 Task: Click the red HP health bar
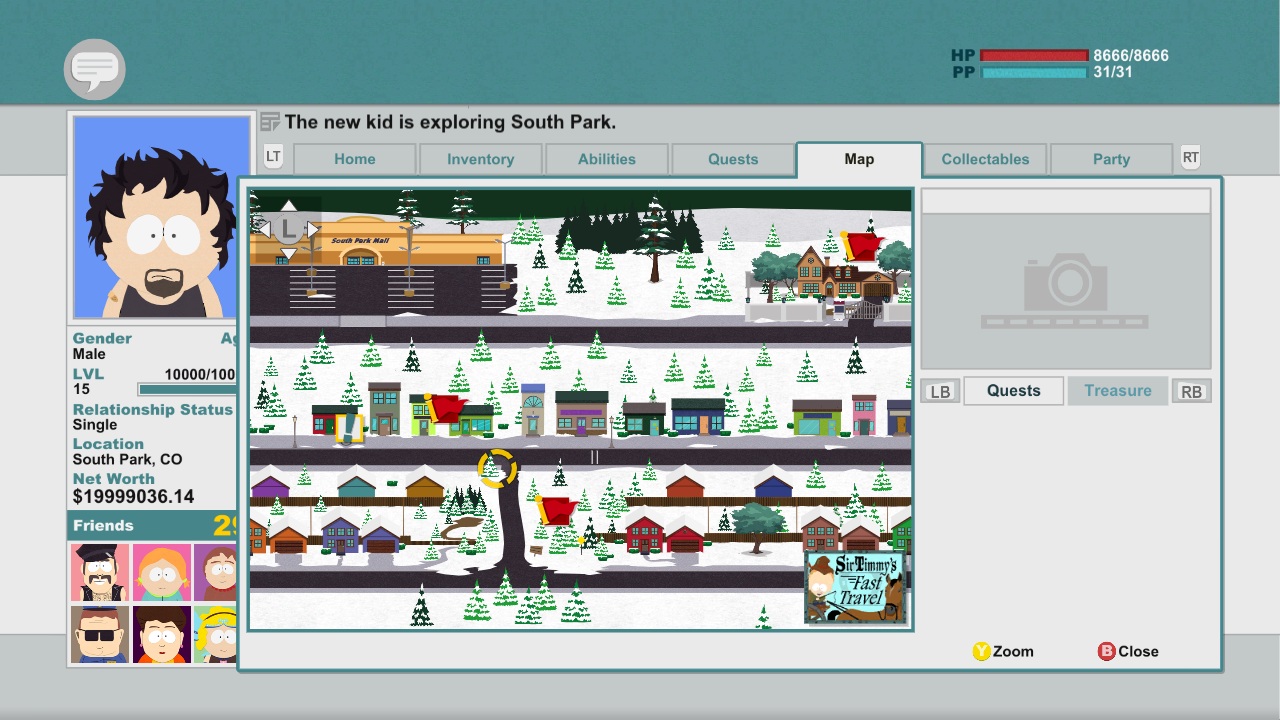(1033, 56)
